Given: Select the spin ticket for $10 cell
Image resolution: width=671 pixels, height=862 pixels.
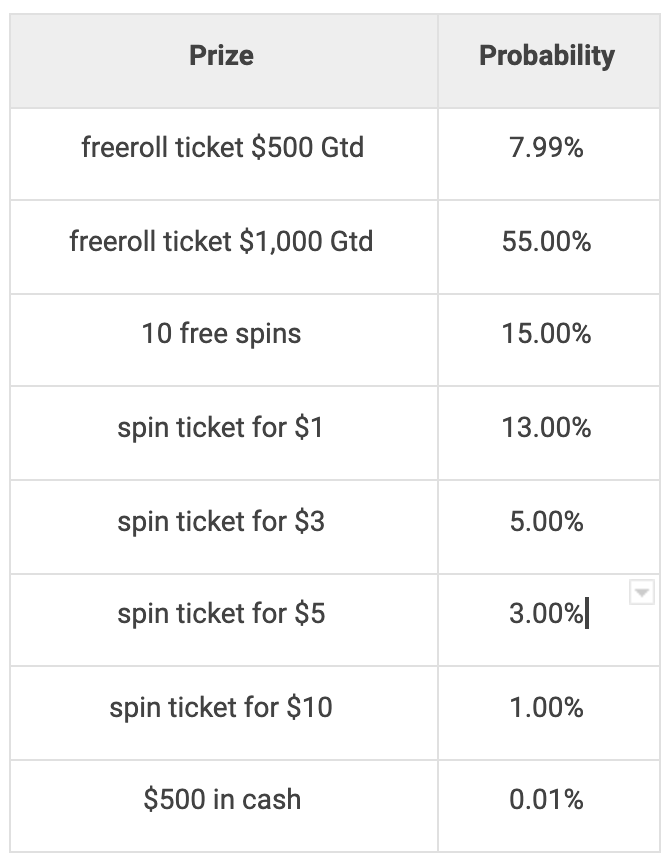Looking at the screenshot, I should coord(221,708).
